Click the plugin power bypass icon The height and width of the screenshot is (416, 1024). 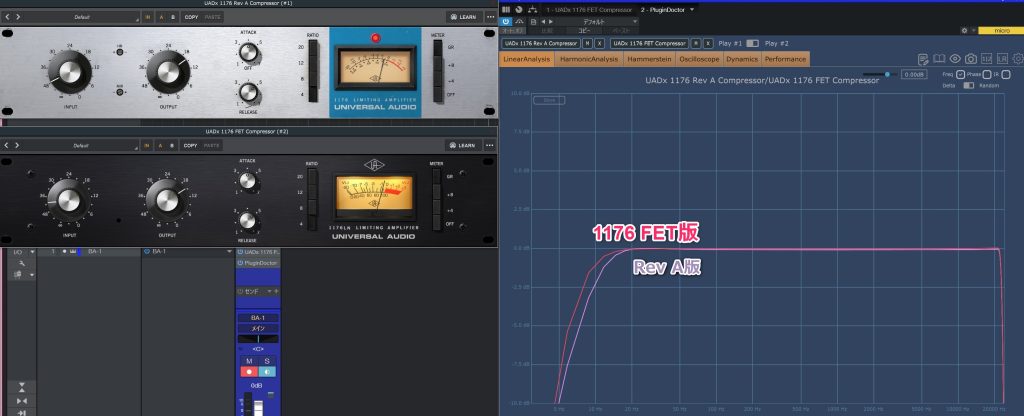pos(506,20)
